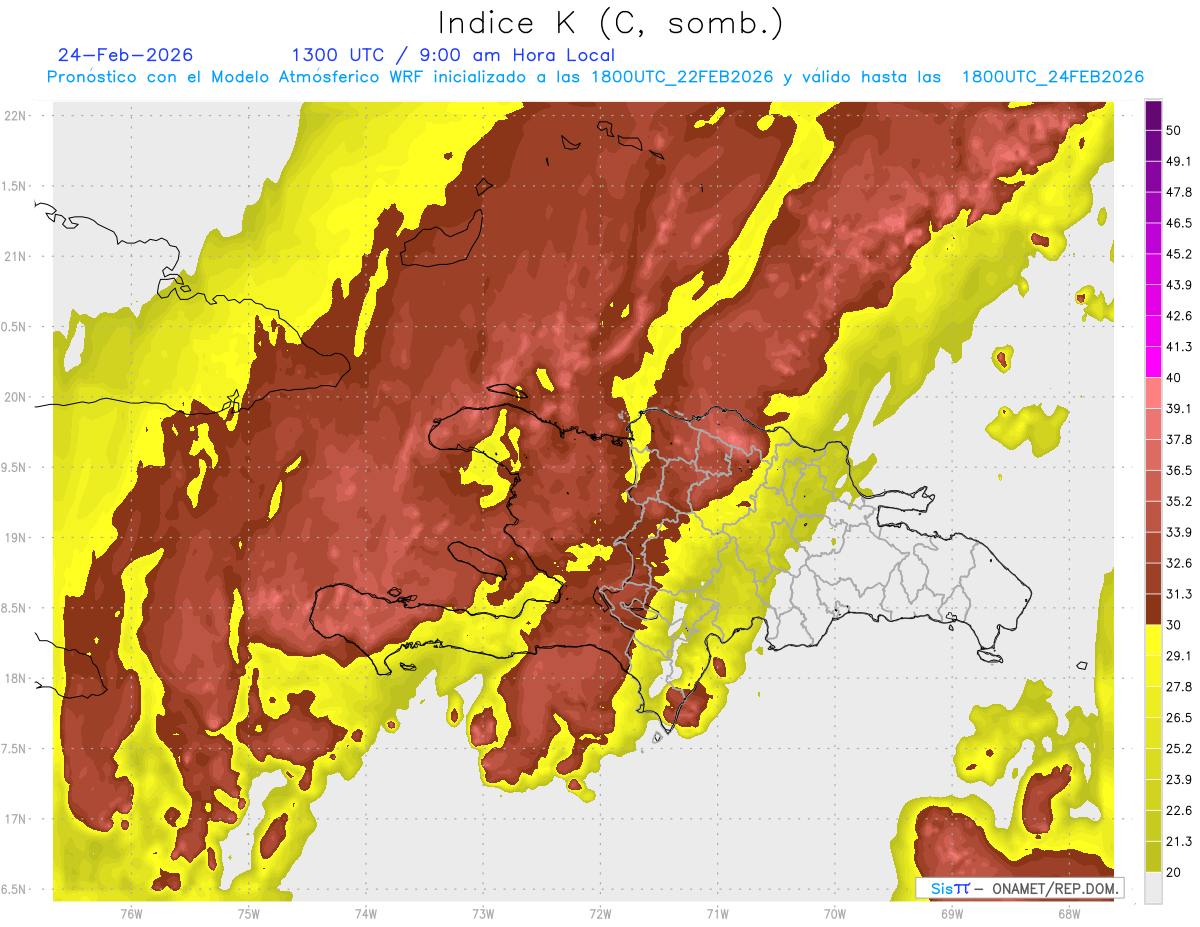
Task: Click the latitude axis label '21N'
Action: click(x=14, y=256)
